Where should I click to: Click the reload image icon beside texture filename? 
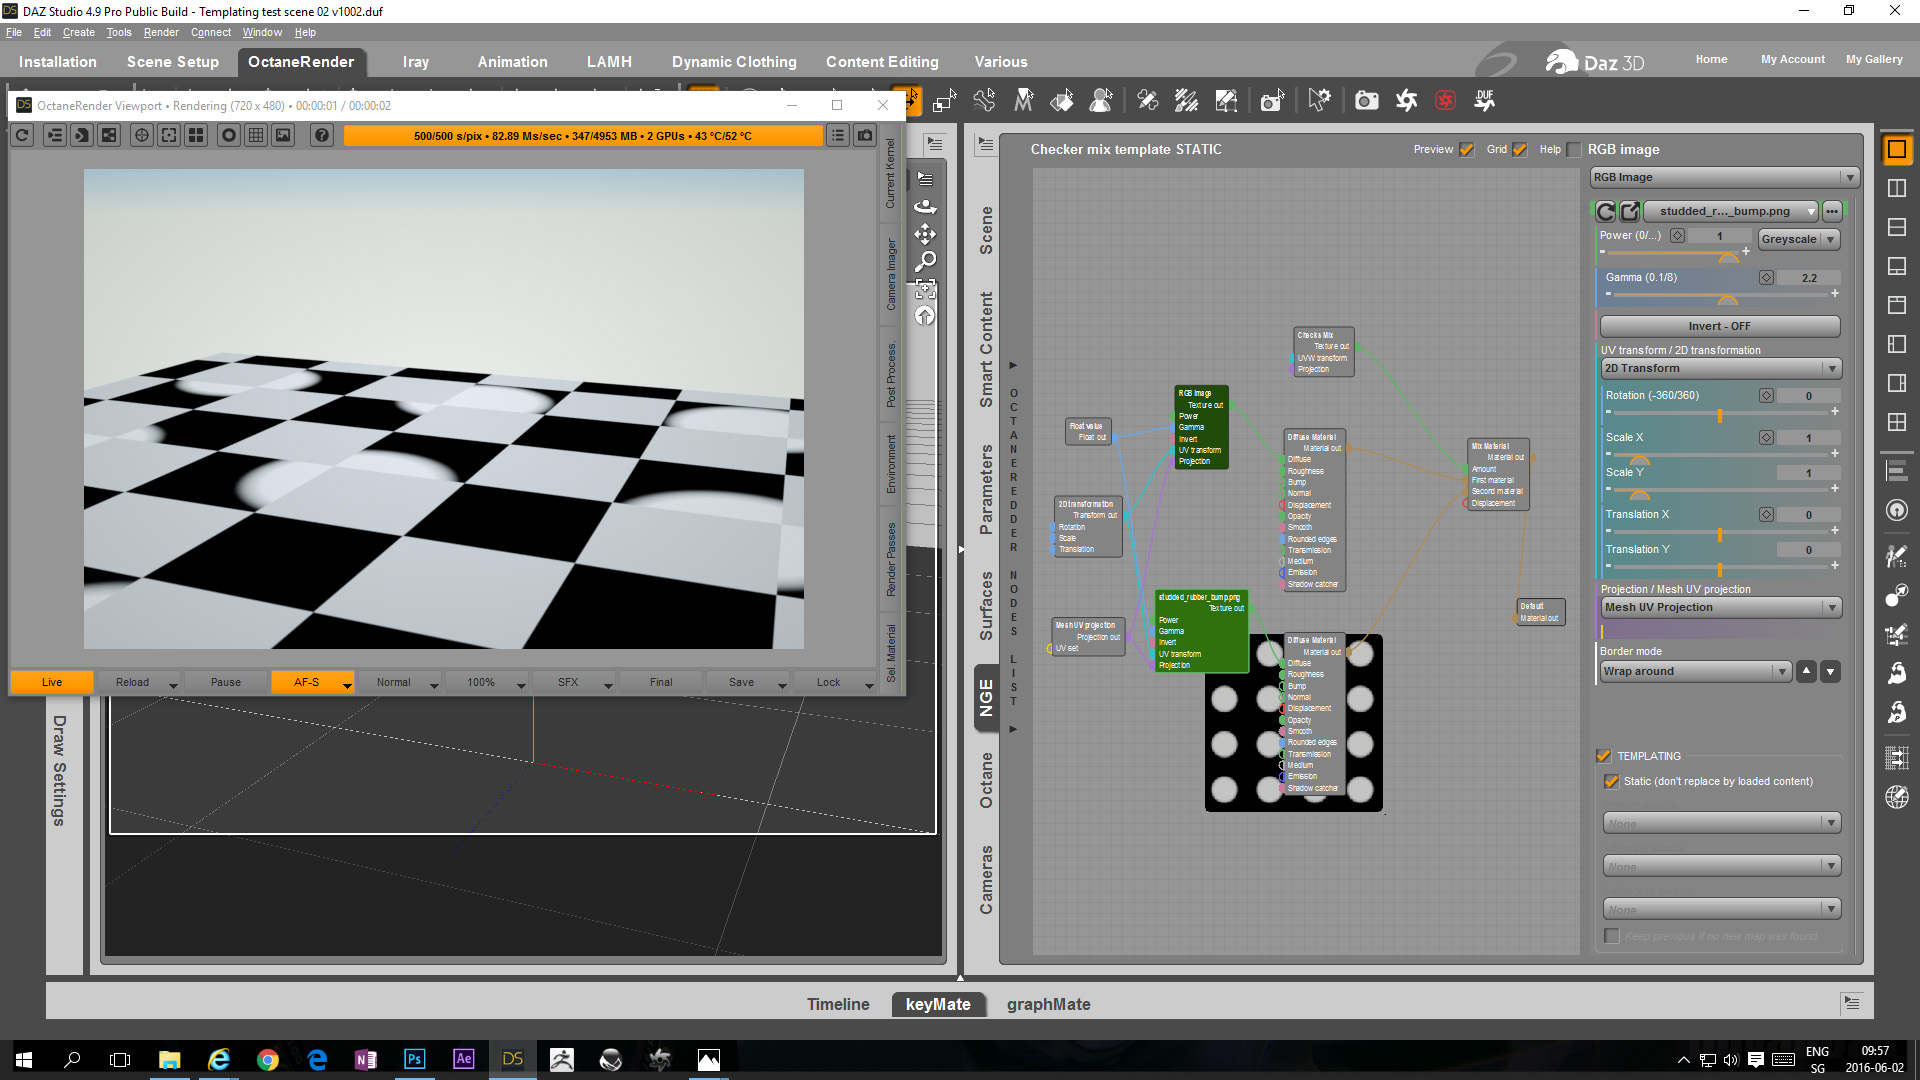pos(1605,211)
